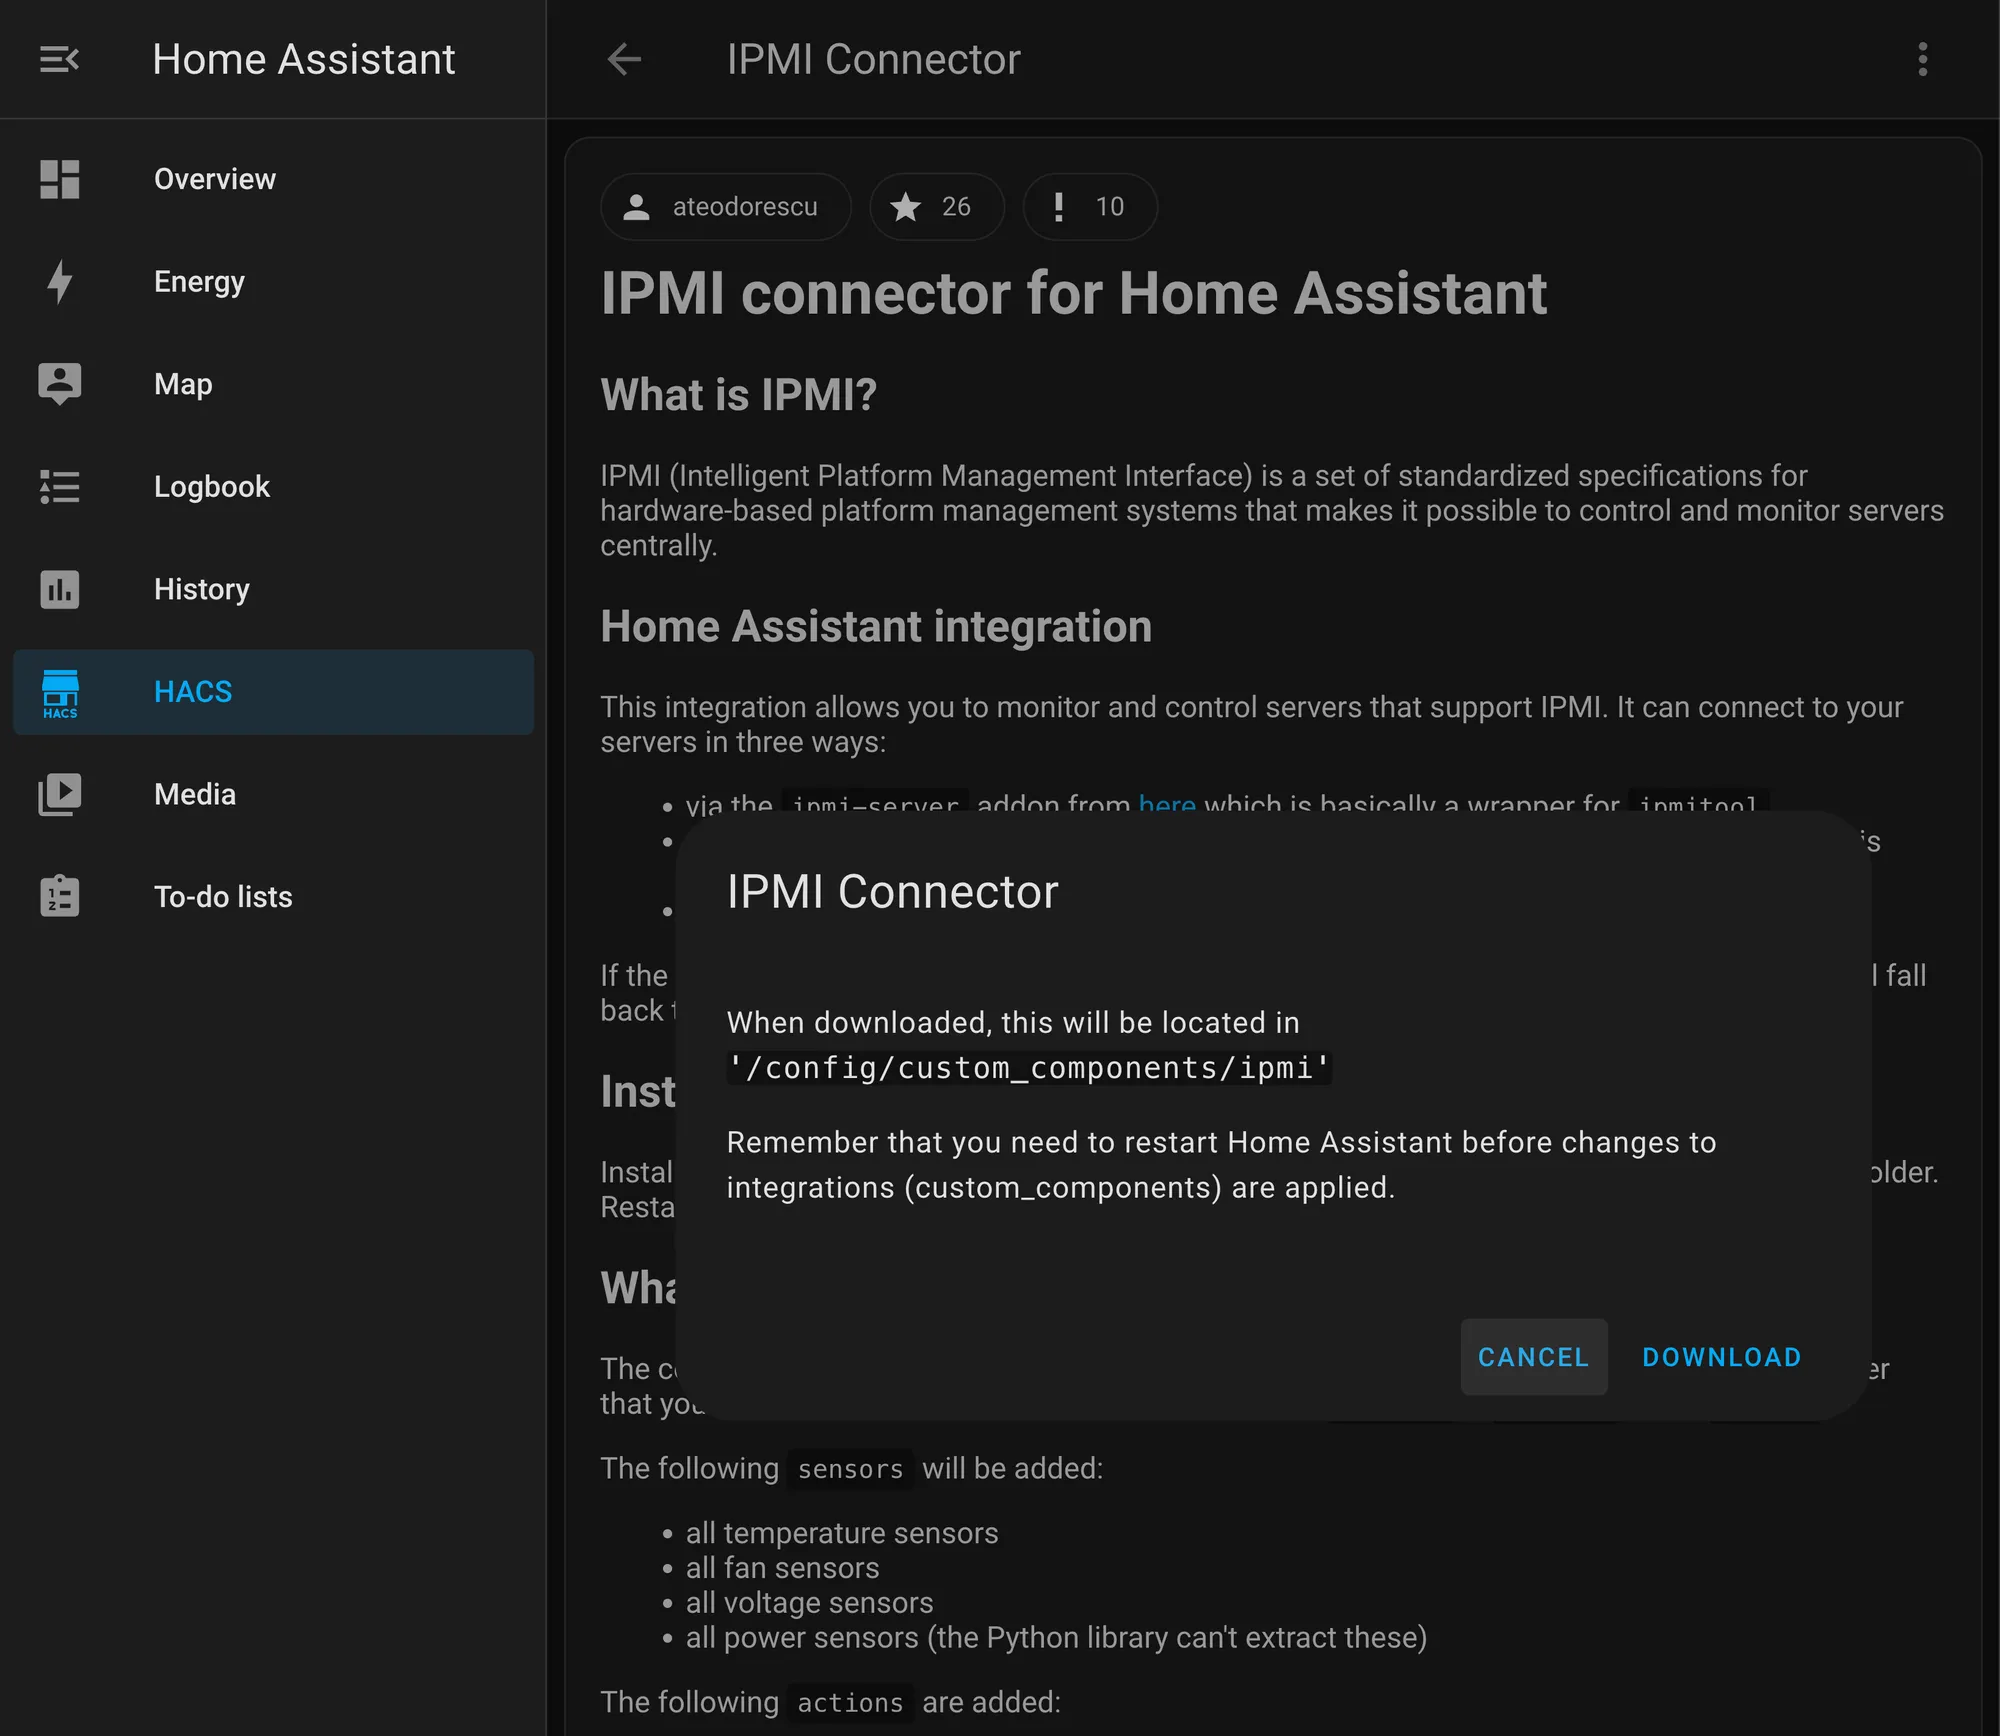Click the Media play icon
The height and width of the screenshot is (1736, 2000).
(x=59, y=794)
